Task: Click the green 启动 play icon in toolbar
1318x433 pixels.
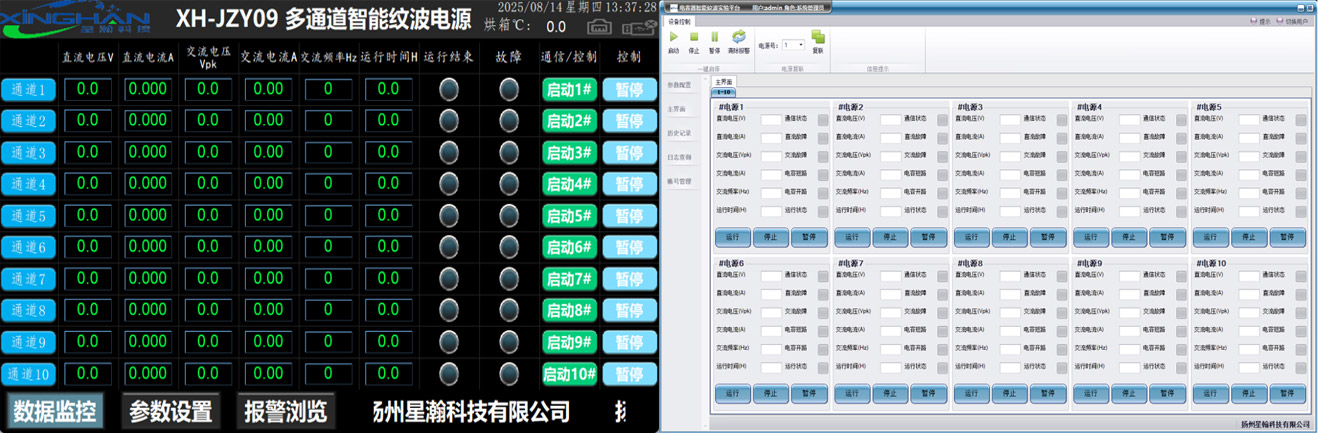Action: [673, 37]
